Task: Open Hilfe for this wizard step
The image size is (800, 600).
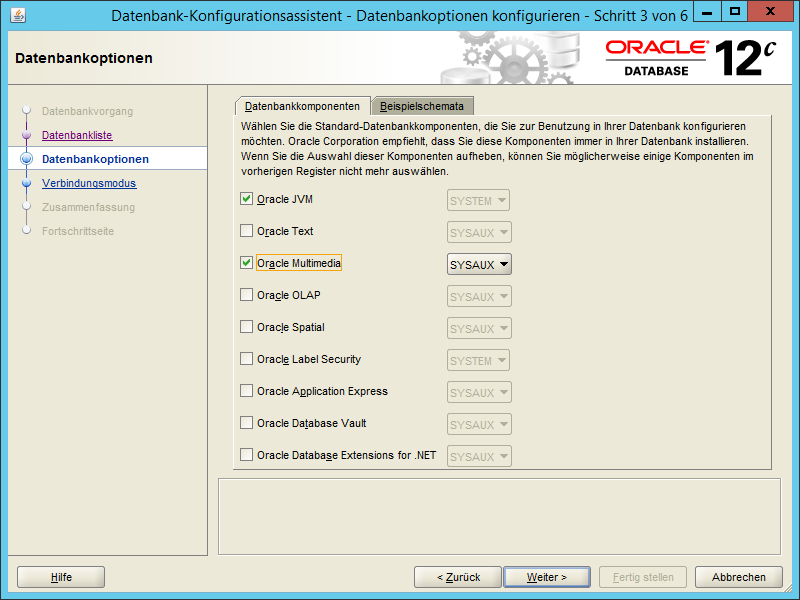Action: coord(61,577)
